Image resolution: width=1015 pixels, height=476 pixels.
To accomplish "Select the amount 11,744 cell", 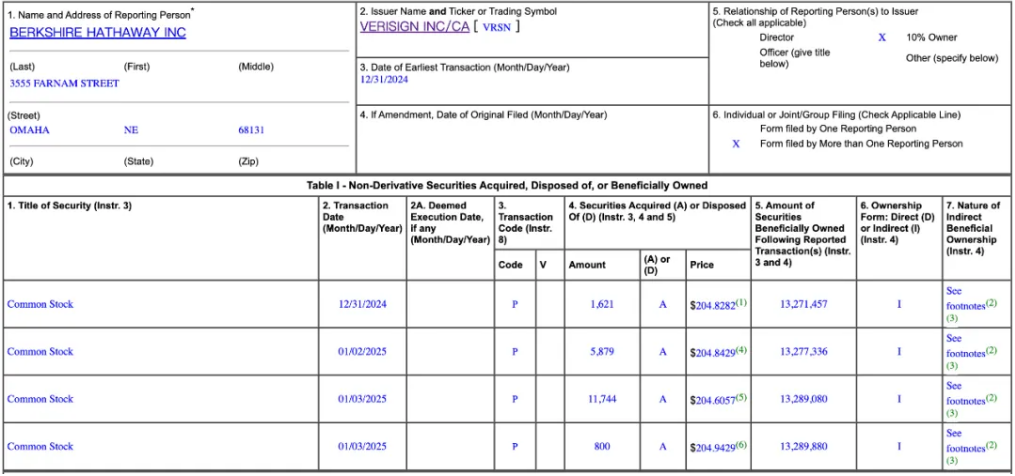I will (x=602, y=399).
